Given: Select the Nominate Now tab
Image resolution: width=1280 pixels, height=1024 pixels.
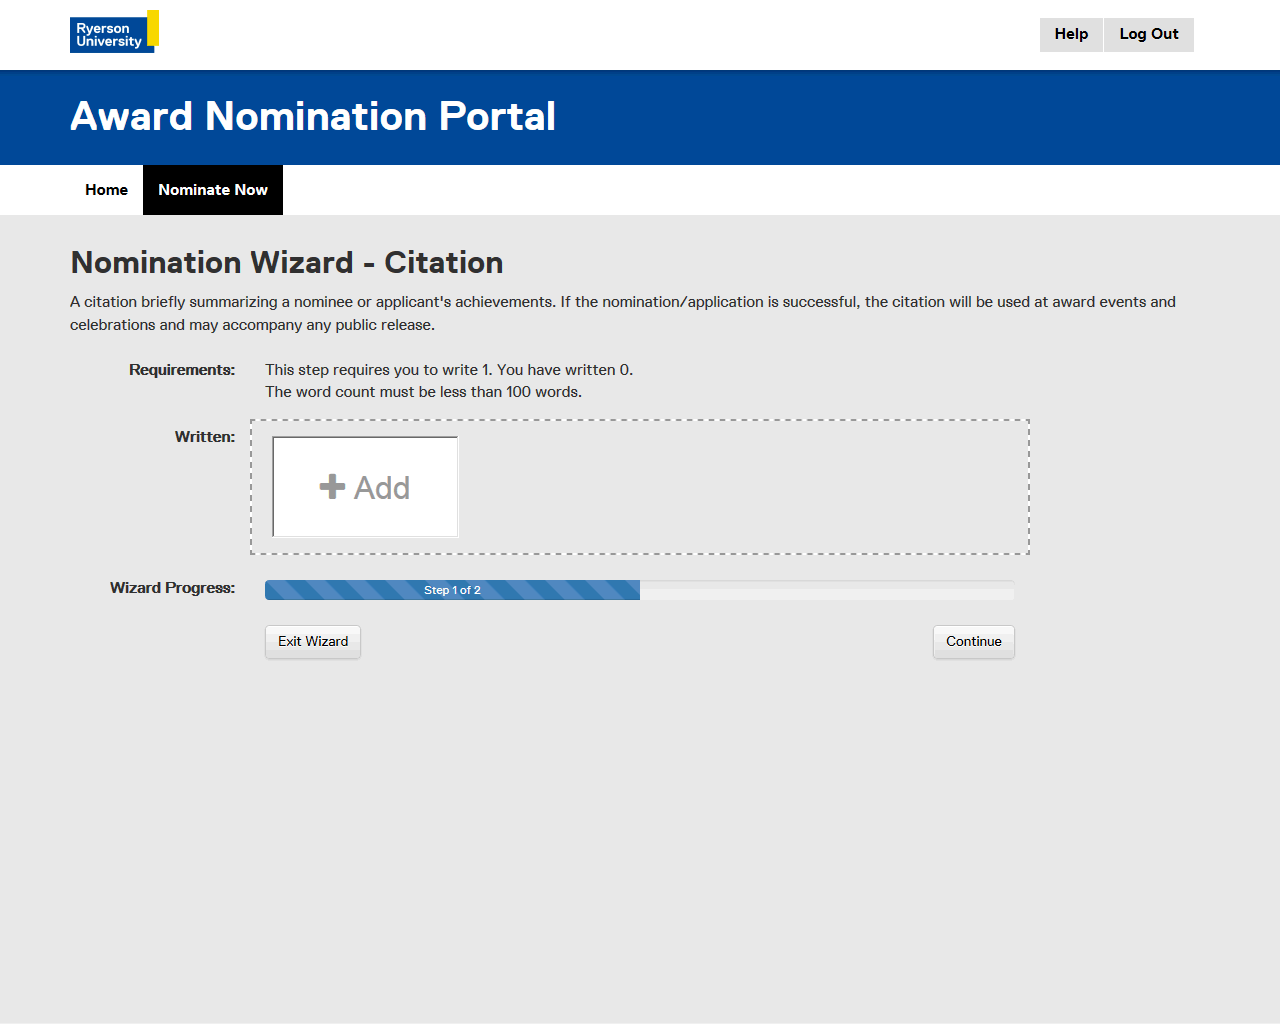Looking at the screenshot, I should coord(213,190).
